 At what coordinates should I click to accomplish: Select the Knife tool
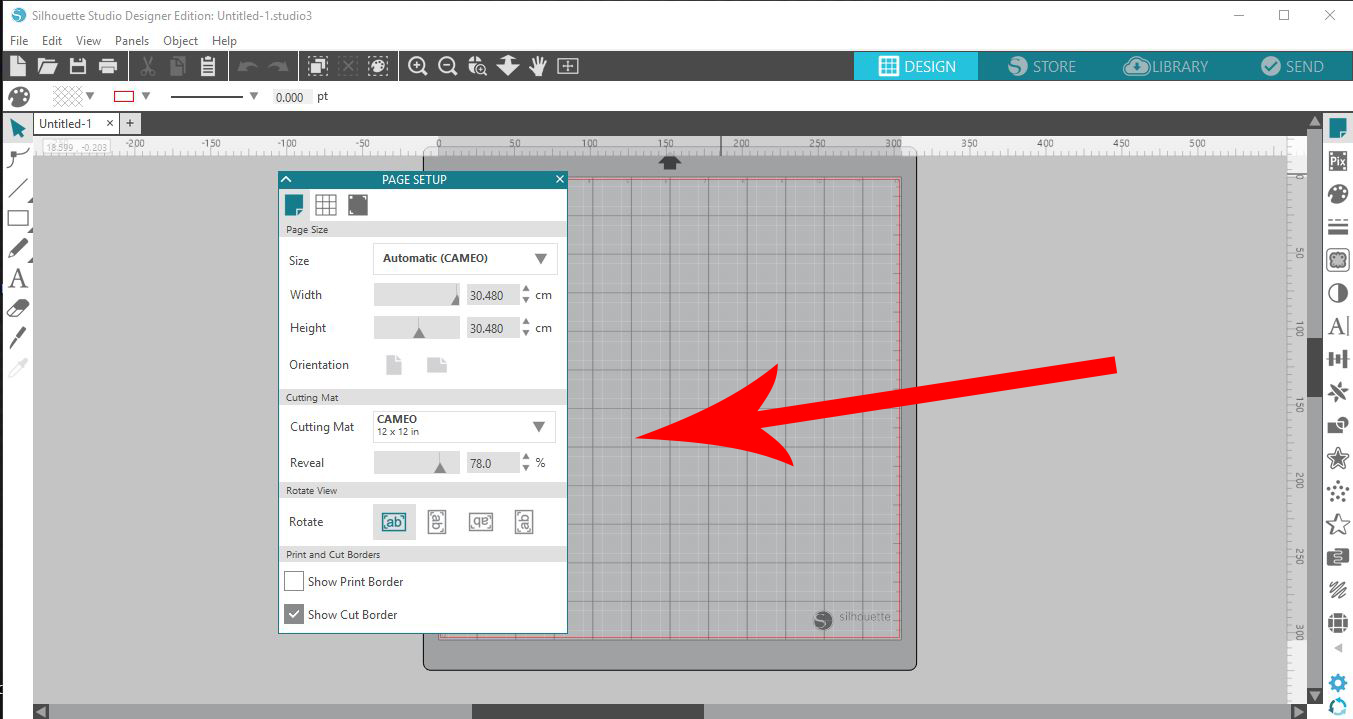[17, 338]
